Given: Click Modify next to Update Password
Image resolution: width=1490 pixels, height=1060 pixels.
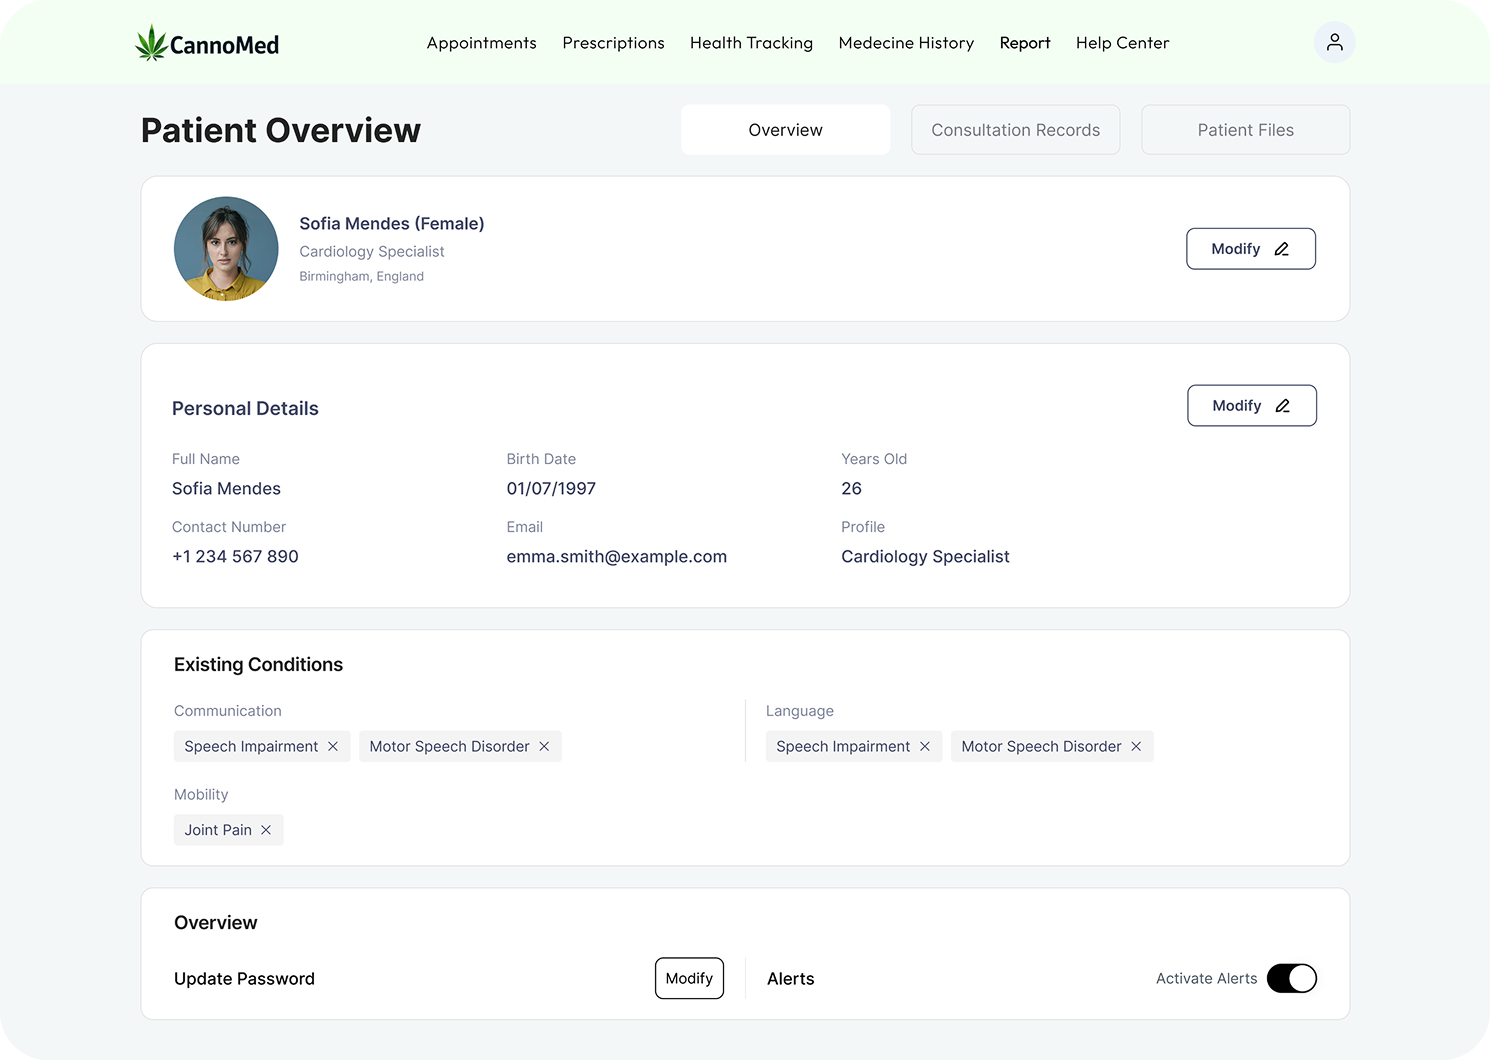Looking at the screenshot, I should click(x=689, y=978).
